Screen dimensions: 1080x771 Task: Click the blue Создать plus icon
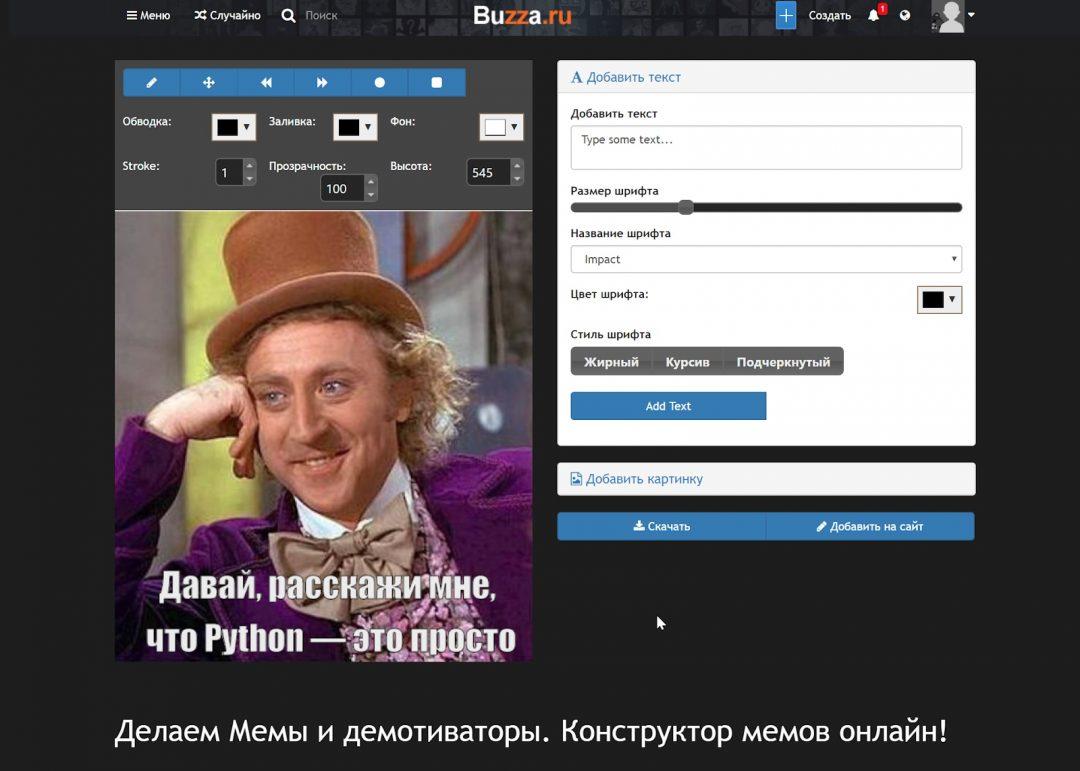(x=785, y=15)
